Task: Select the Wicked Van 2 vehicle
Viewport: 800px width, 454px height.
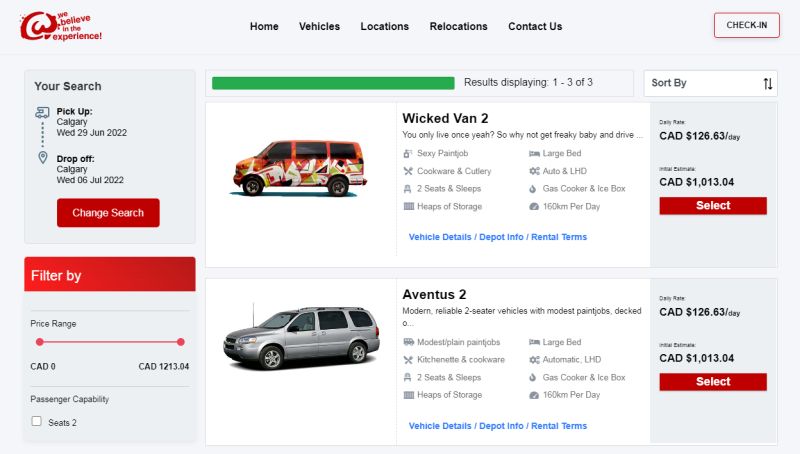Action: pos(713,206)
